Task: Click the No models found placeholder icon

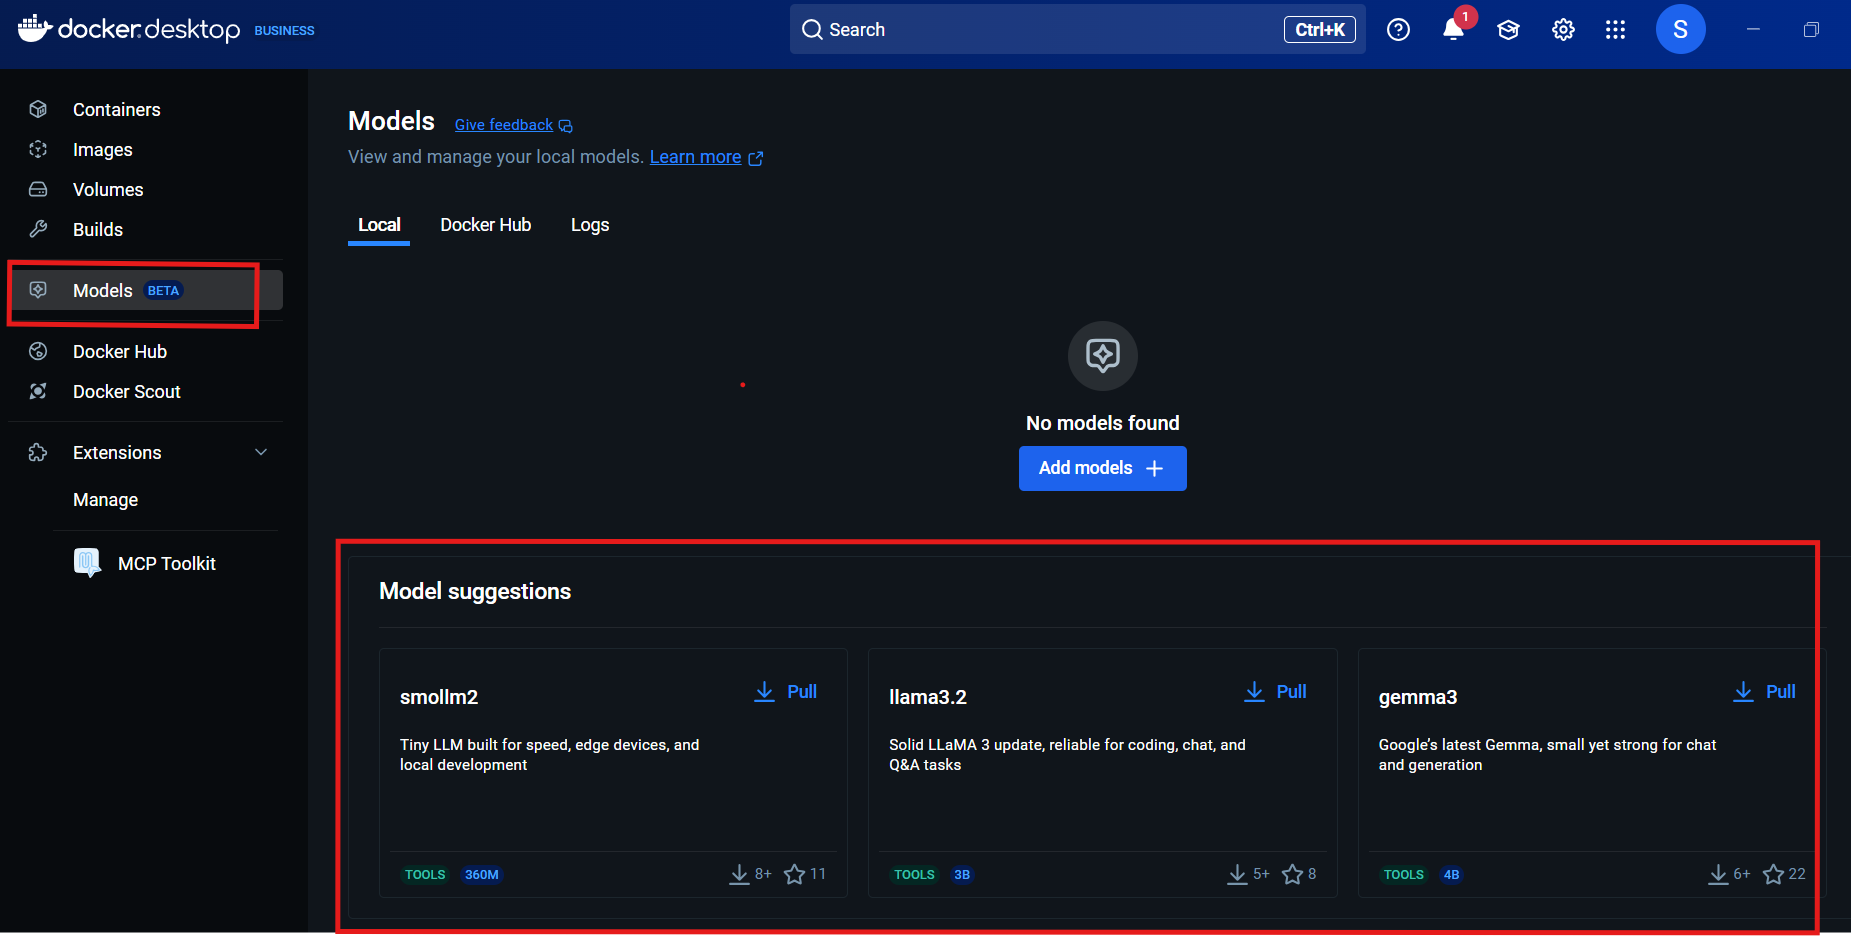Action: point(1102,355)
